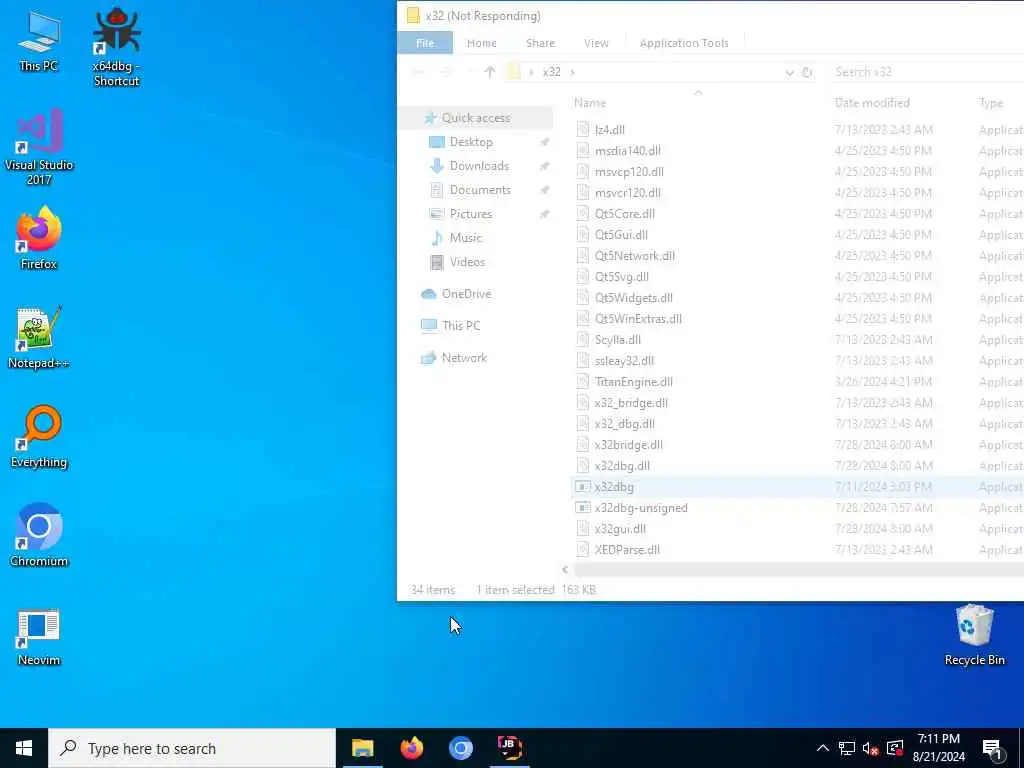Select the Recycle Bin icon

974,635
